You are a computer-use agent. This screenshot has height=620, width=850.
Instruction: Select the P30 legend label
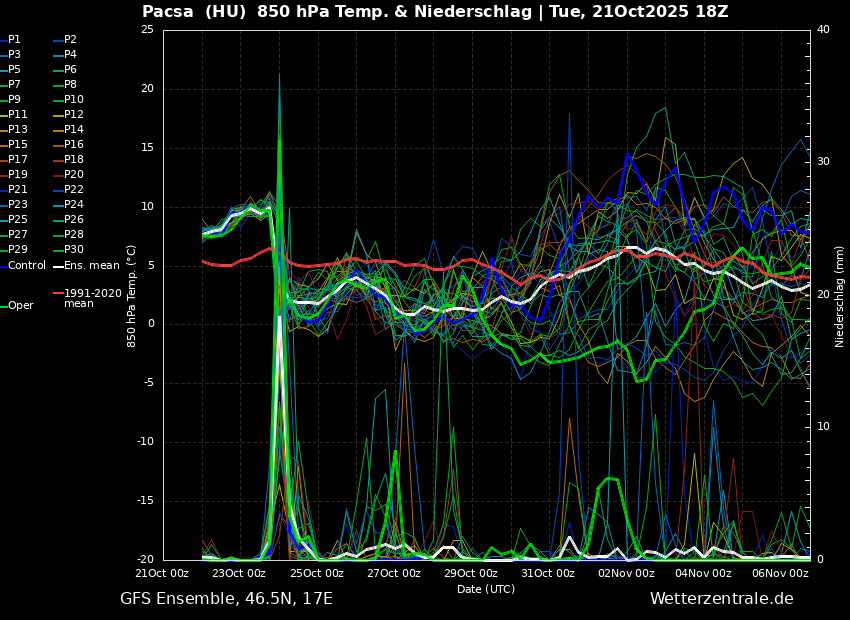[x=74, y=250]
